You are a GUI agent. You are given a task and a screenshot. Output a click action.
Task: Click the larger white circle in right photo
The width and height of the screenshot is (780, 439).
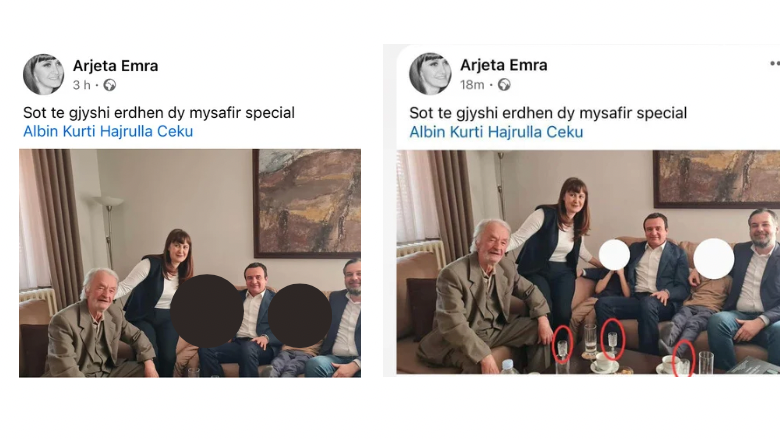714,259
